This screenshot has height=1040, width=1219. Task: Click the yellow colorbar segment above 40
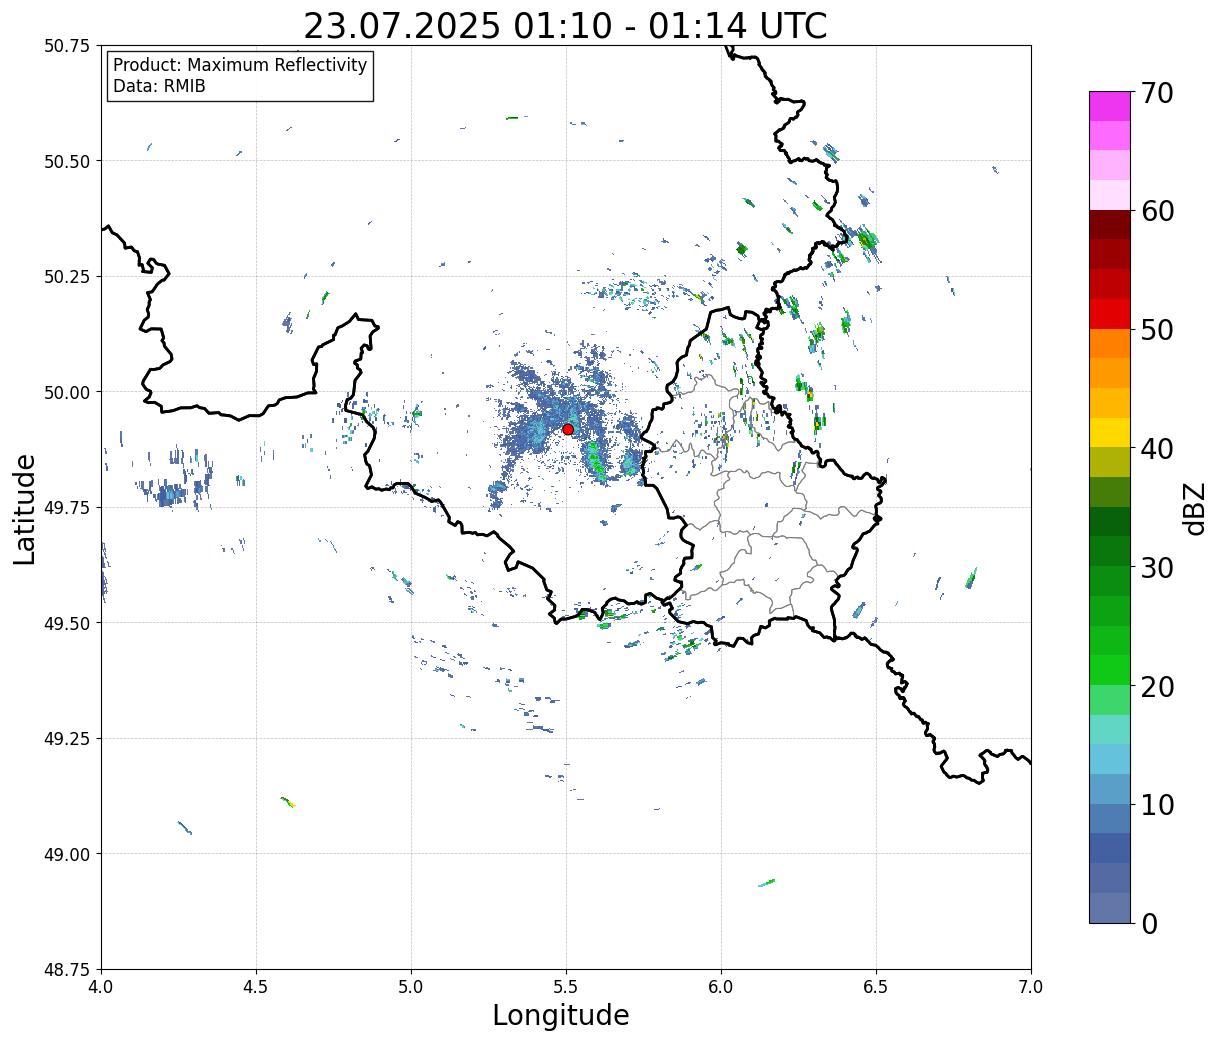point(1110,432)
